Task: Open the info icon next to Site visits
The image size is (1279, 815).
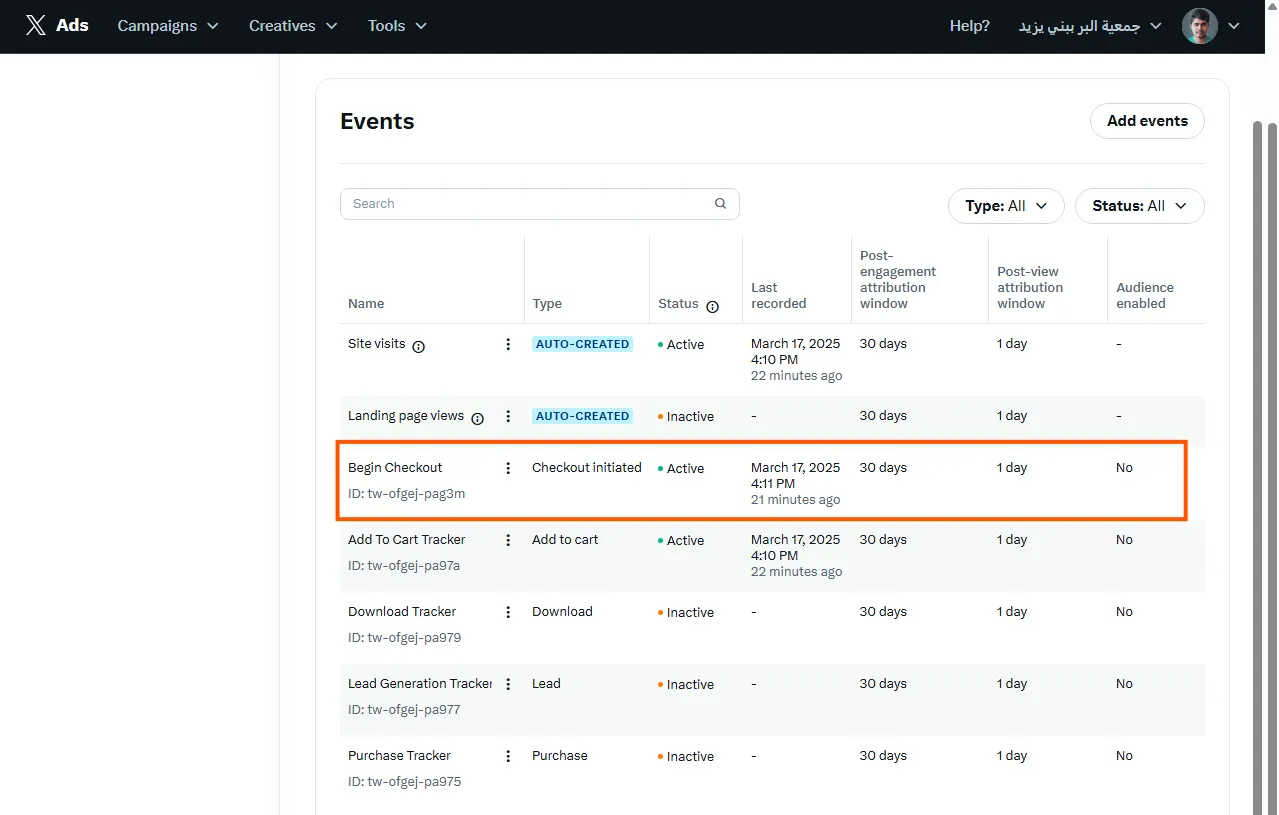Action: pyautogui.click(x=419, y=346)
